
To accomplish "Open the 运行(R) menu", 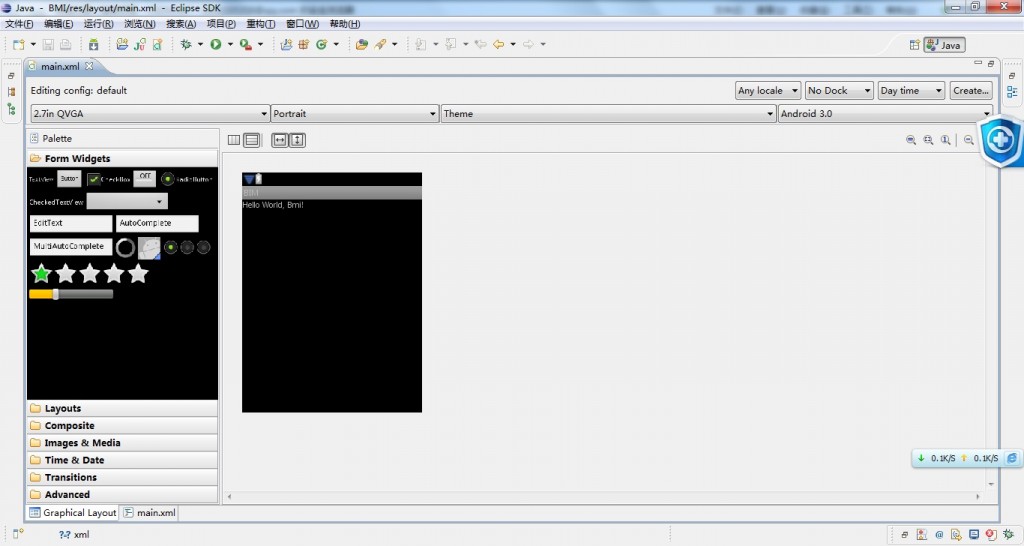I will click(x=98, y=24).
